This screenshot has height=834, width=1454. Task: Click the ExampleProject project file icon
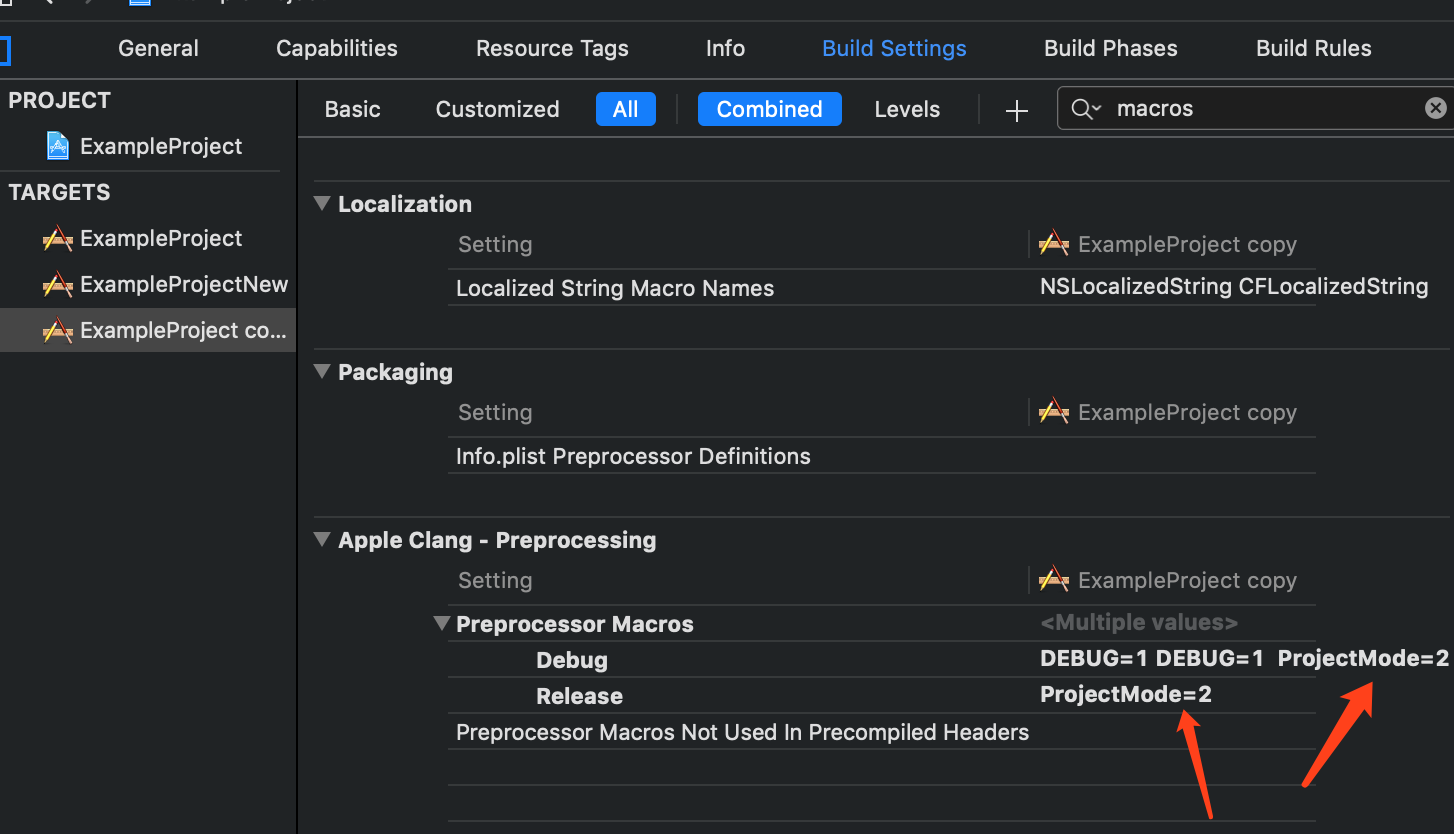pos(58,146)
